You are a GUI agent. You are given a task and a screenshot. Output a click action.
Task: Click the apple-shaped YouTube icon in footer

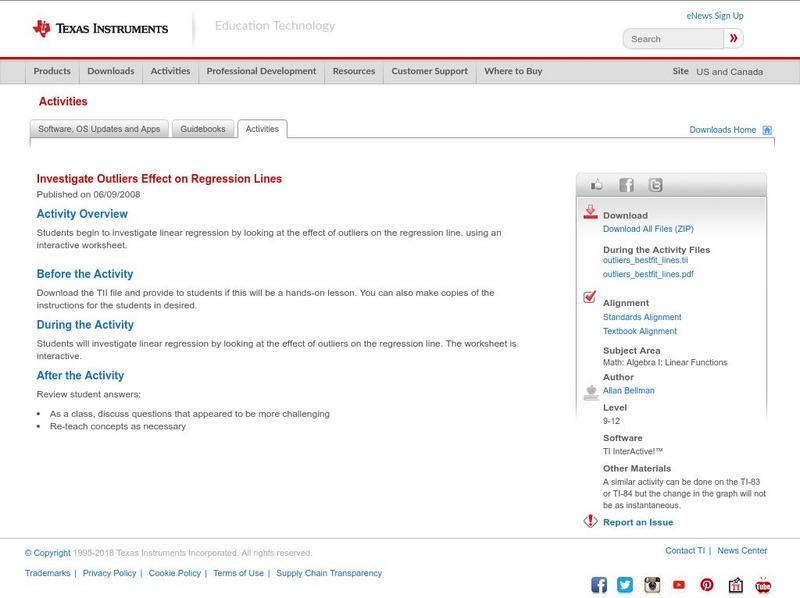coord(763,585)
